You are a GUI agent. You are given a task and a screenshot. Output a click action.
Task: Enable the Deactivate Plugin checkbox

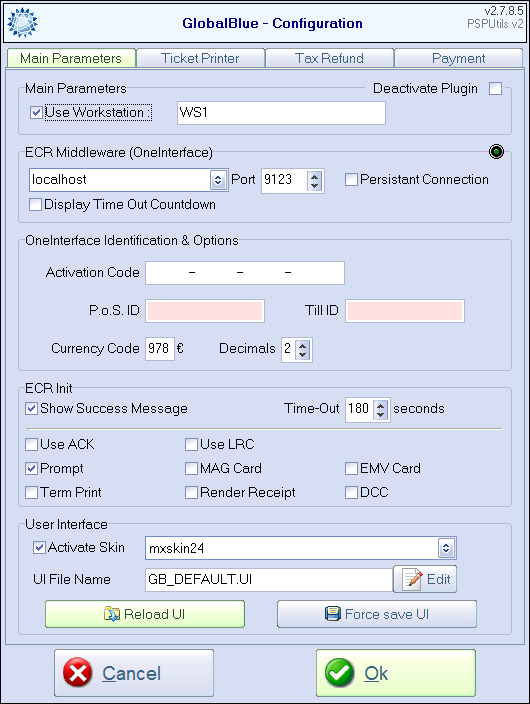pyautogui.click(x=495, y=88)
